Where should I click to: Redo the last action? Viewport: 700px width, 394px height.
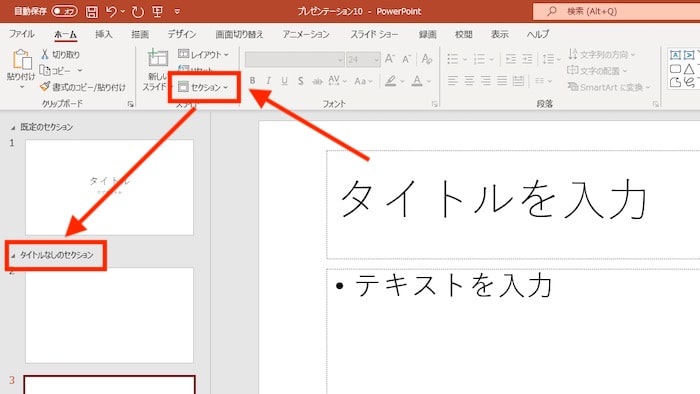pyautogui.click(x=138, y=12)
